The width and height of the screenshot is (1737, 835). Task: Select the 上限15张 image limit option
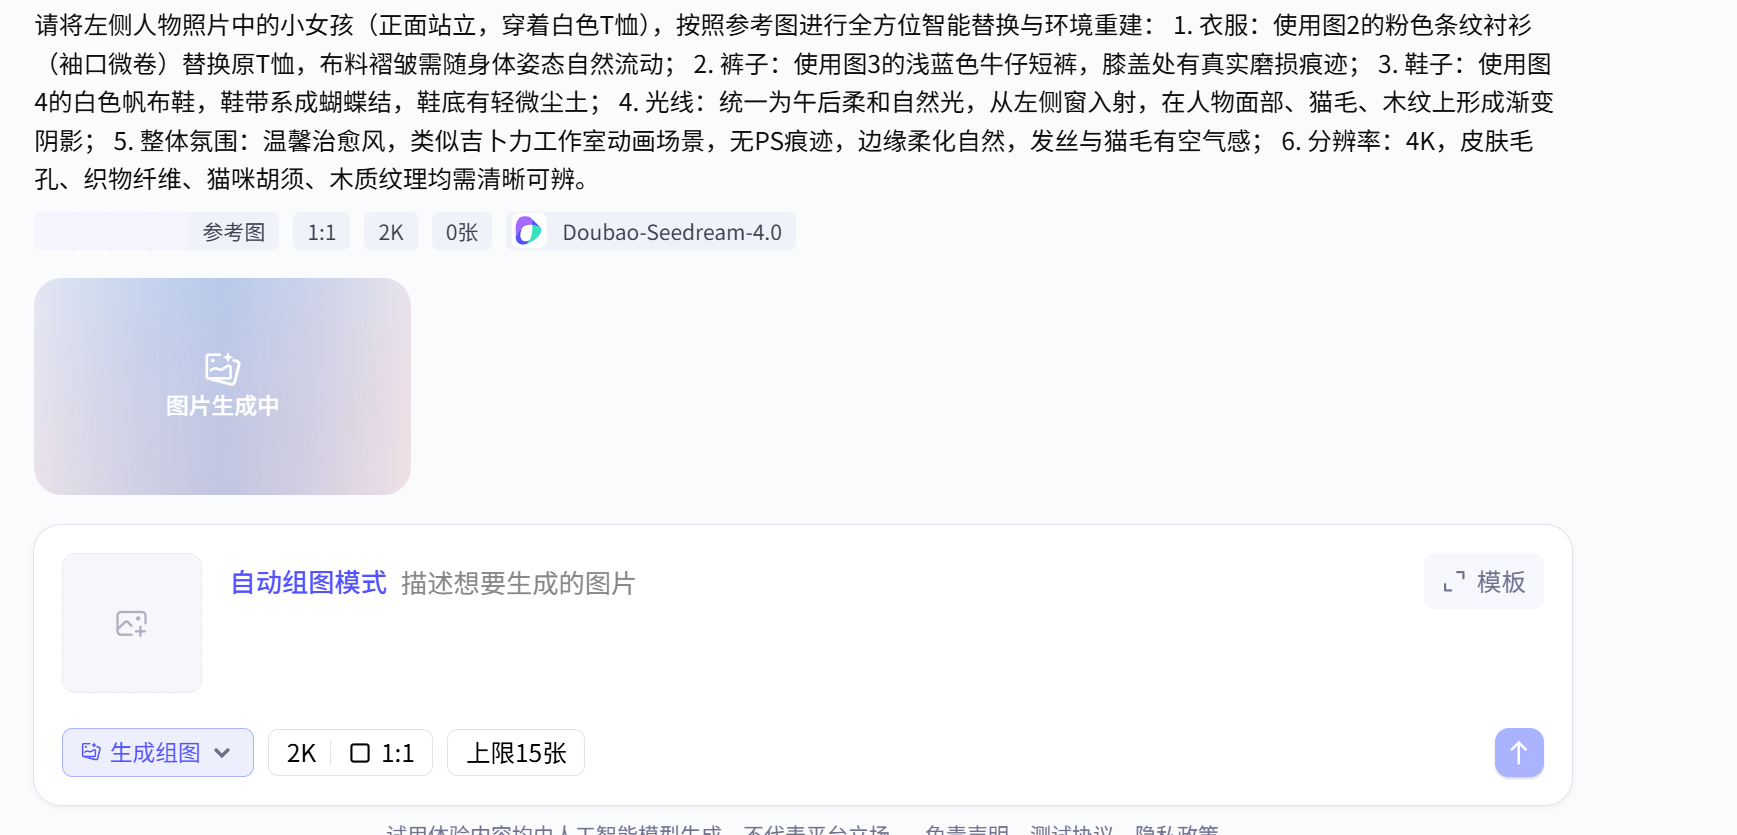(x=516, y=753)
